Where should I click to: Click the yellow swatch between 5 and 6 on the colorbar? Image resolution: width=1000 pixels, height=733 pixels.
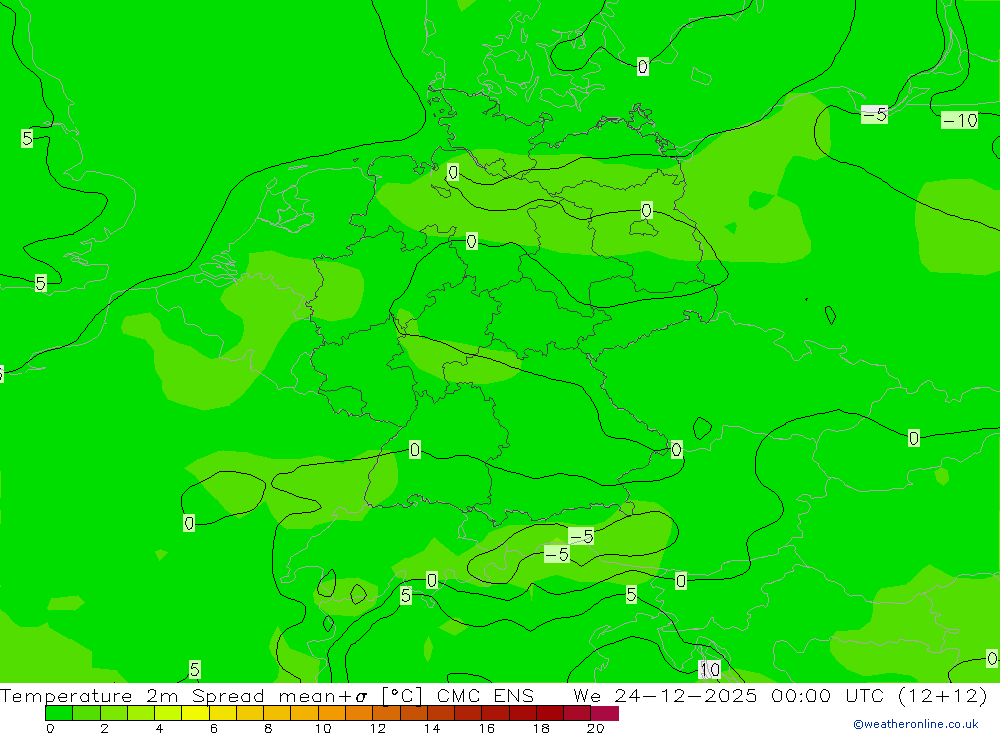pyautogui.click(x=195, y=713)
